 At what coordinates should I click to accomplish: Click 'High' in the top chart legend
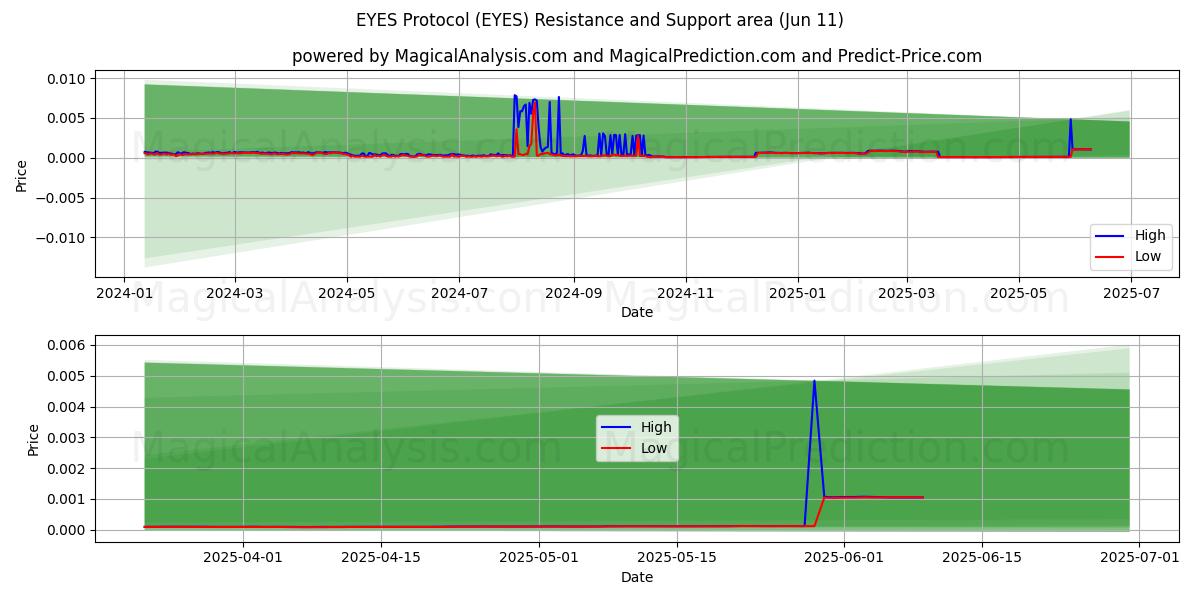[x=1150, y=236]
